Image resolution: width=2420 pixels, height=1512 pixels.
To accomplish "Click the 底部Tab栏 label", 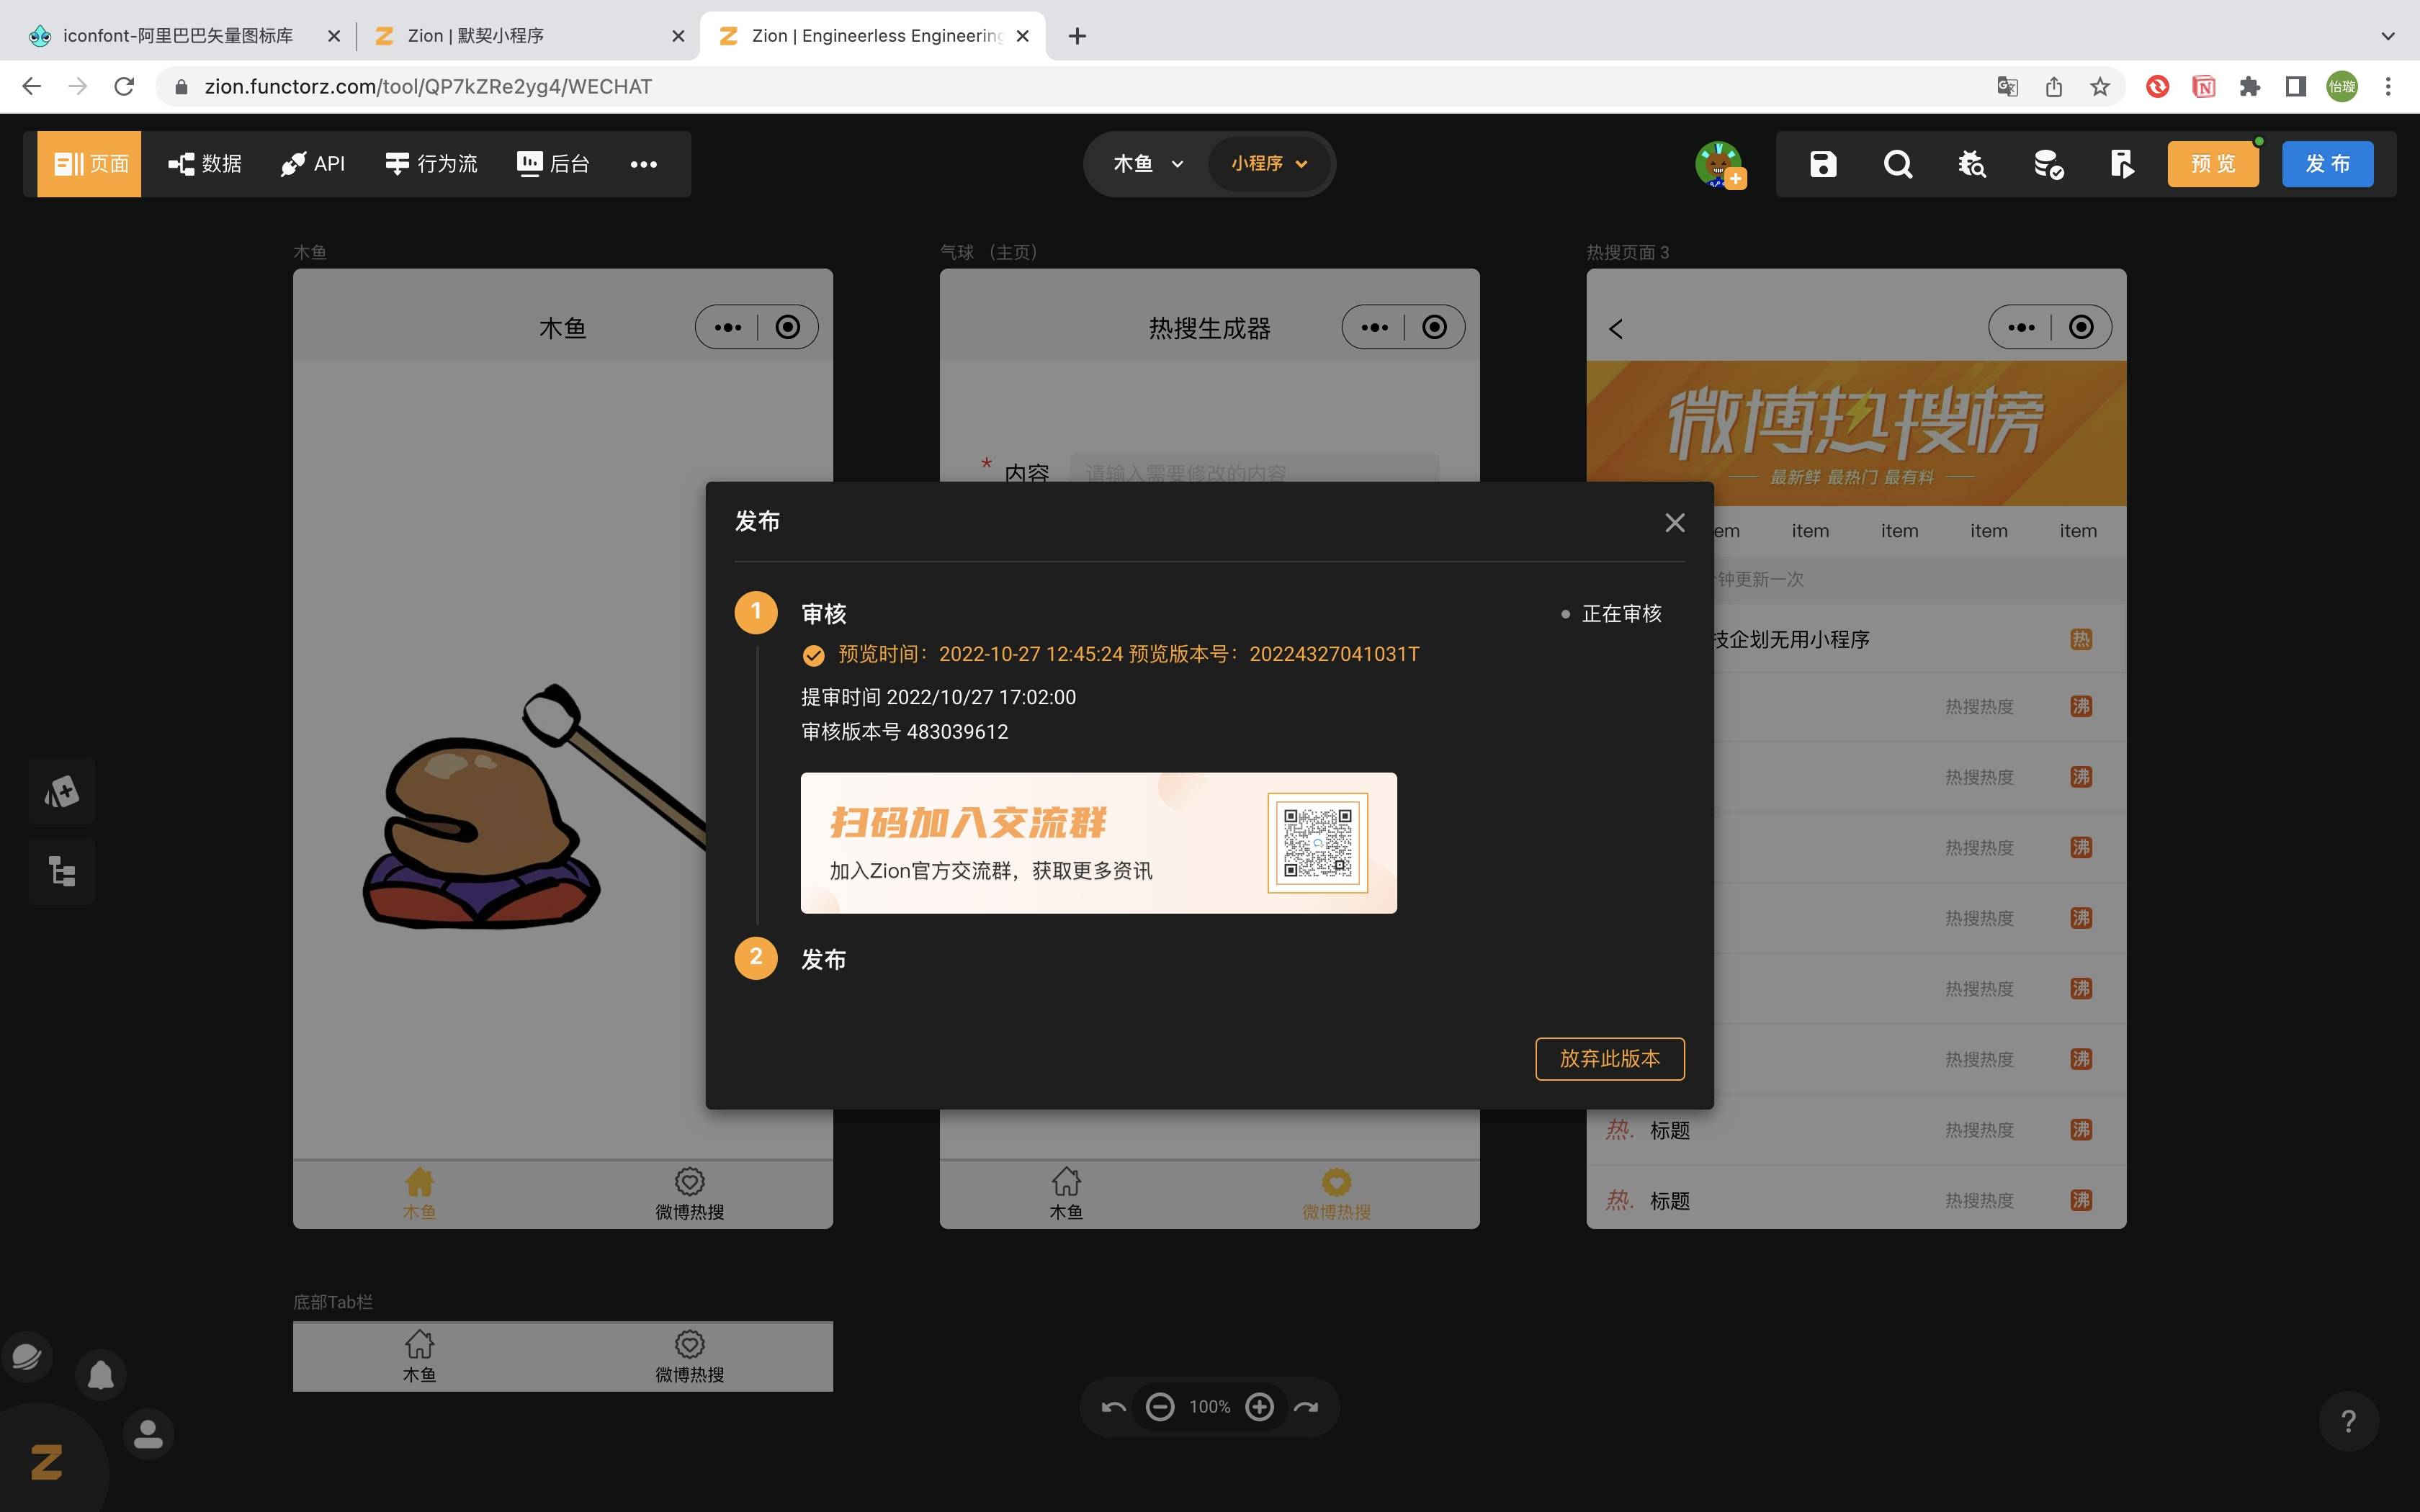I will pos(333,1302).
